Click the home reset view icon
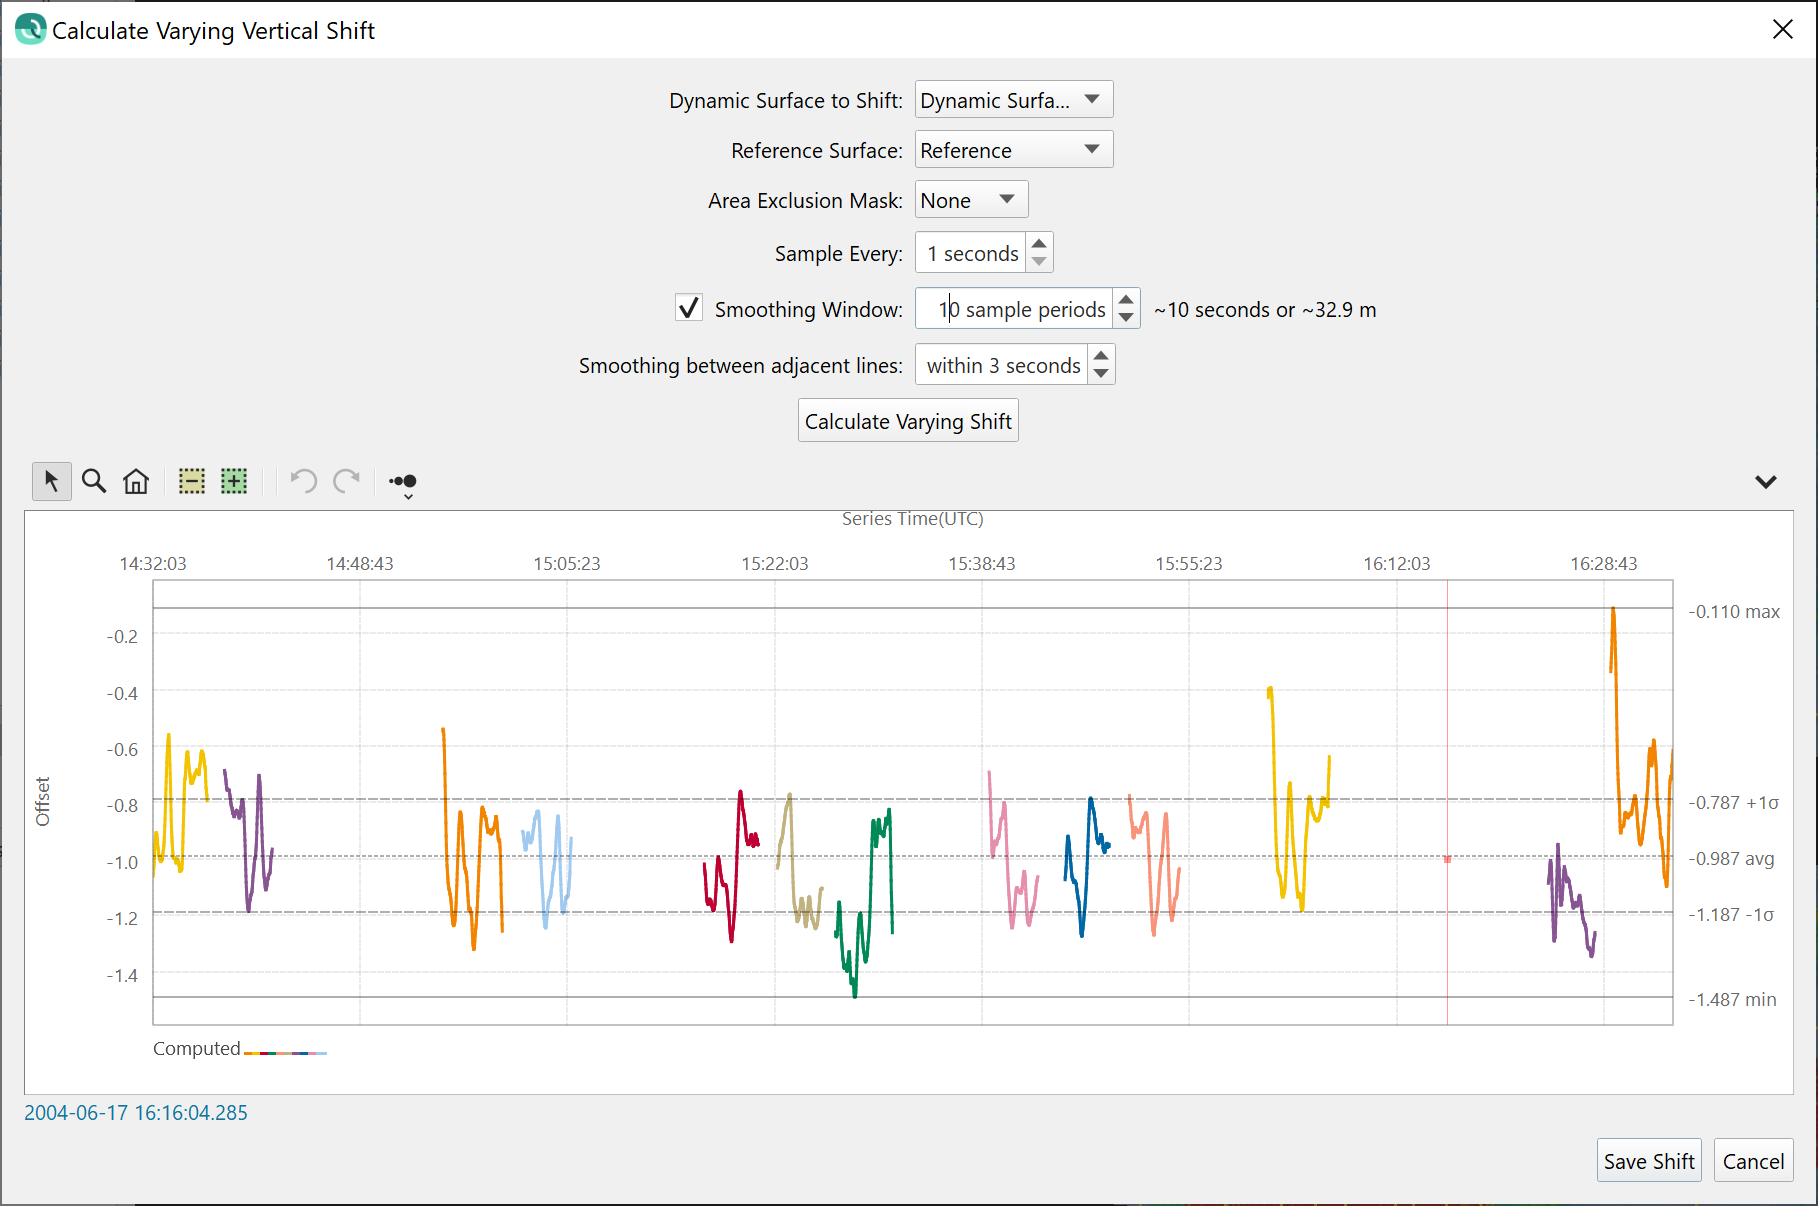The width and height of the screenshot is (1818, 1206). (136, 482)
